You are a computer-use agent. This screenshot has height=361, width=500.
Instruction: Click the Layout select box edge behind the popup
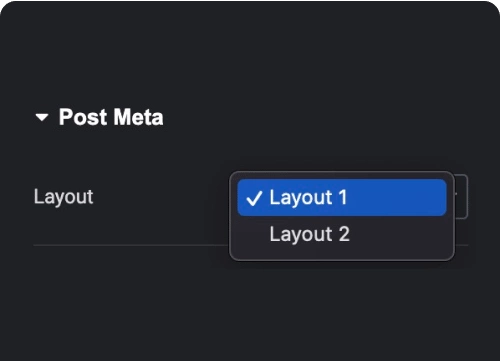462,196
